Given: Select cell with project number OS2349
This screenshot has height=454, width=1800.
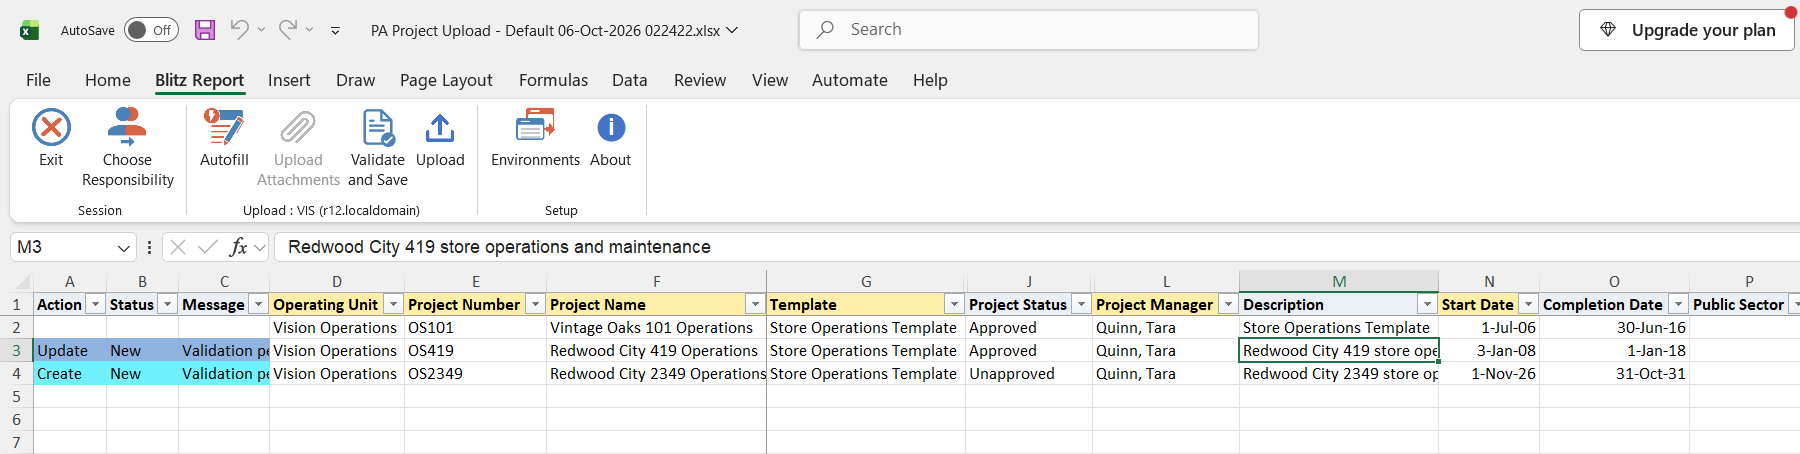Looking at the screenshot, I should (475, 374).
